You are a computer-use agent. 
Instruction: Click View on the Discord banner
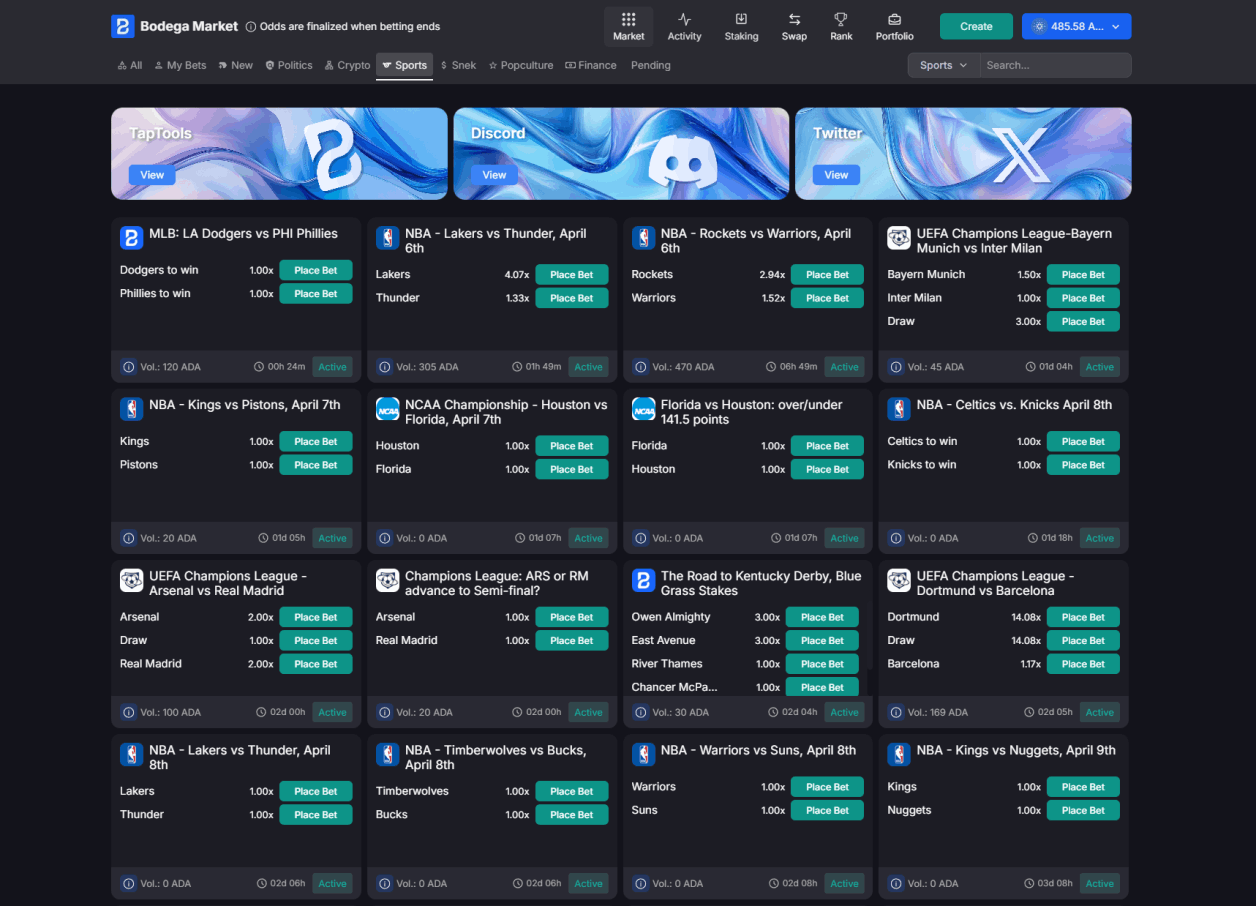tap(494, 175)
